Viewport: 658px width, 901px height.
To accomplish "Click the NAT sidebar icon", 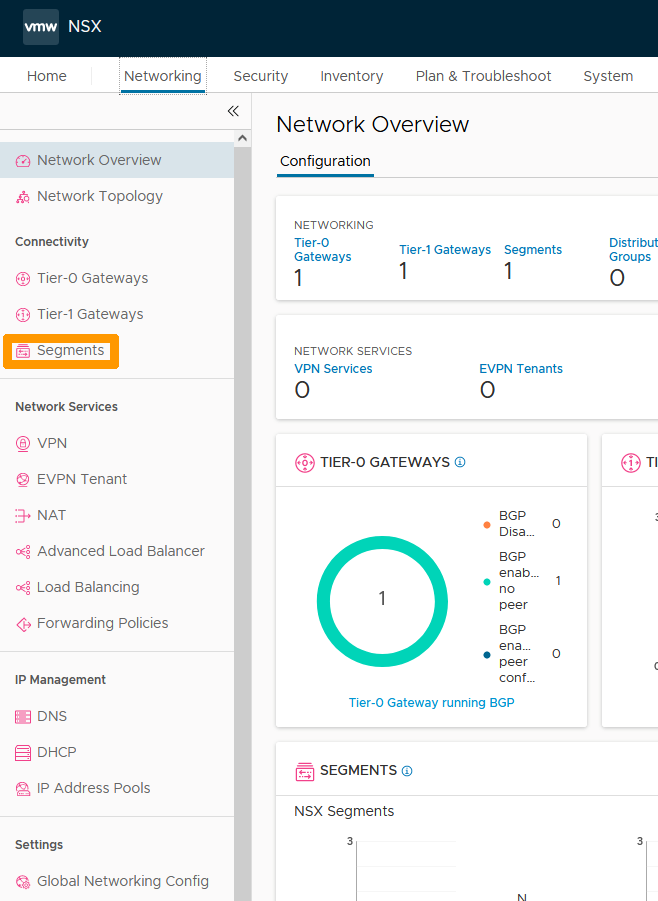I will [23, 516].
